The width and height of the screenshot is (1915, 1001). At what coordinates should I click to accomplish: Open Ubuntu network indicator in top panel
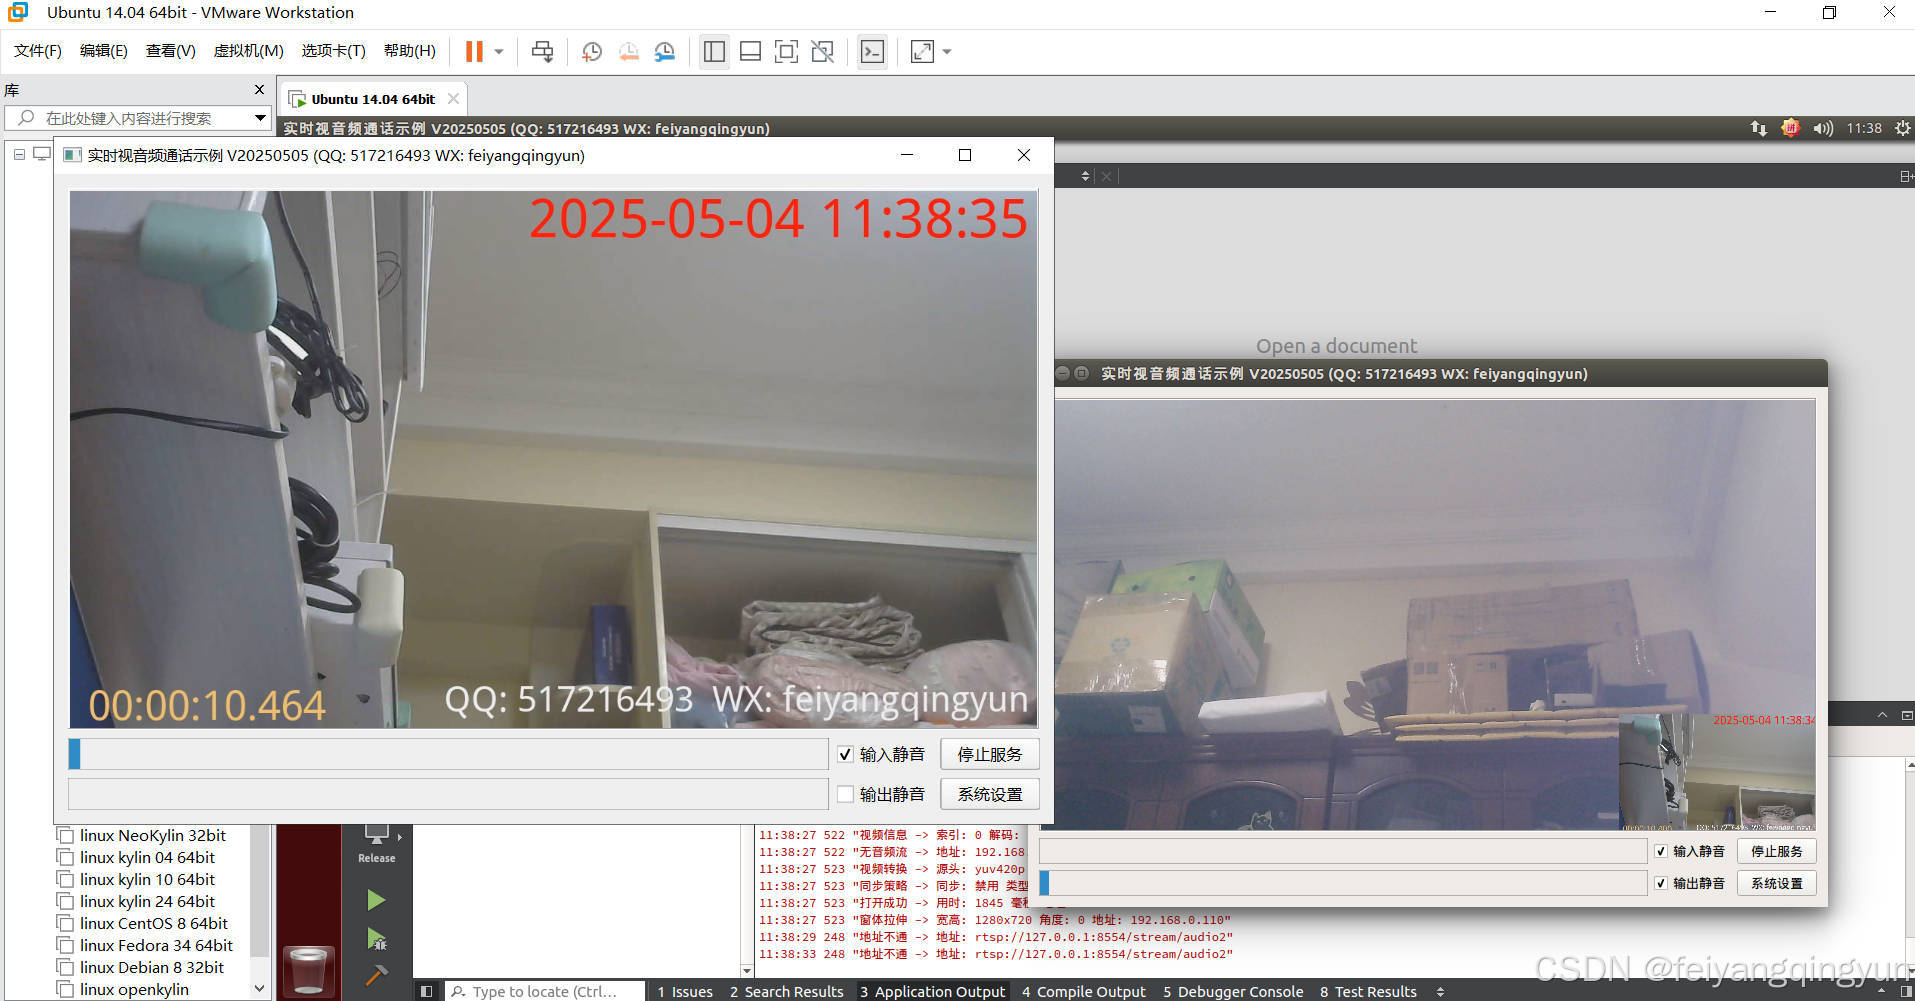[x=1758, y=128]
